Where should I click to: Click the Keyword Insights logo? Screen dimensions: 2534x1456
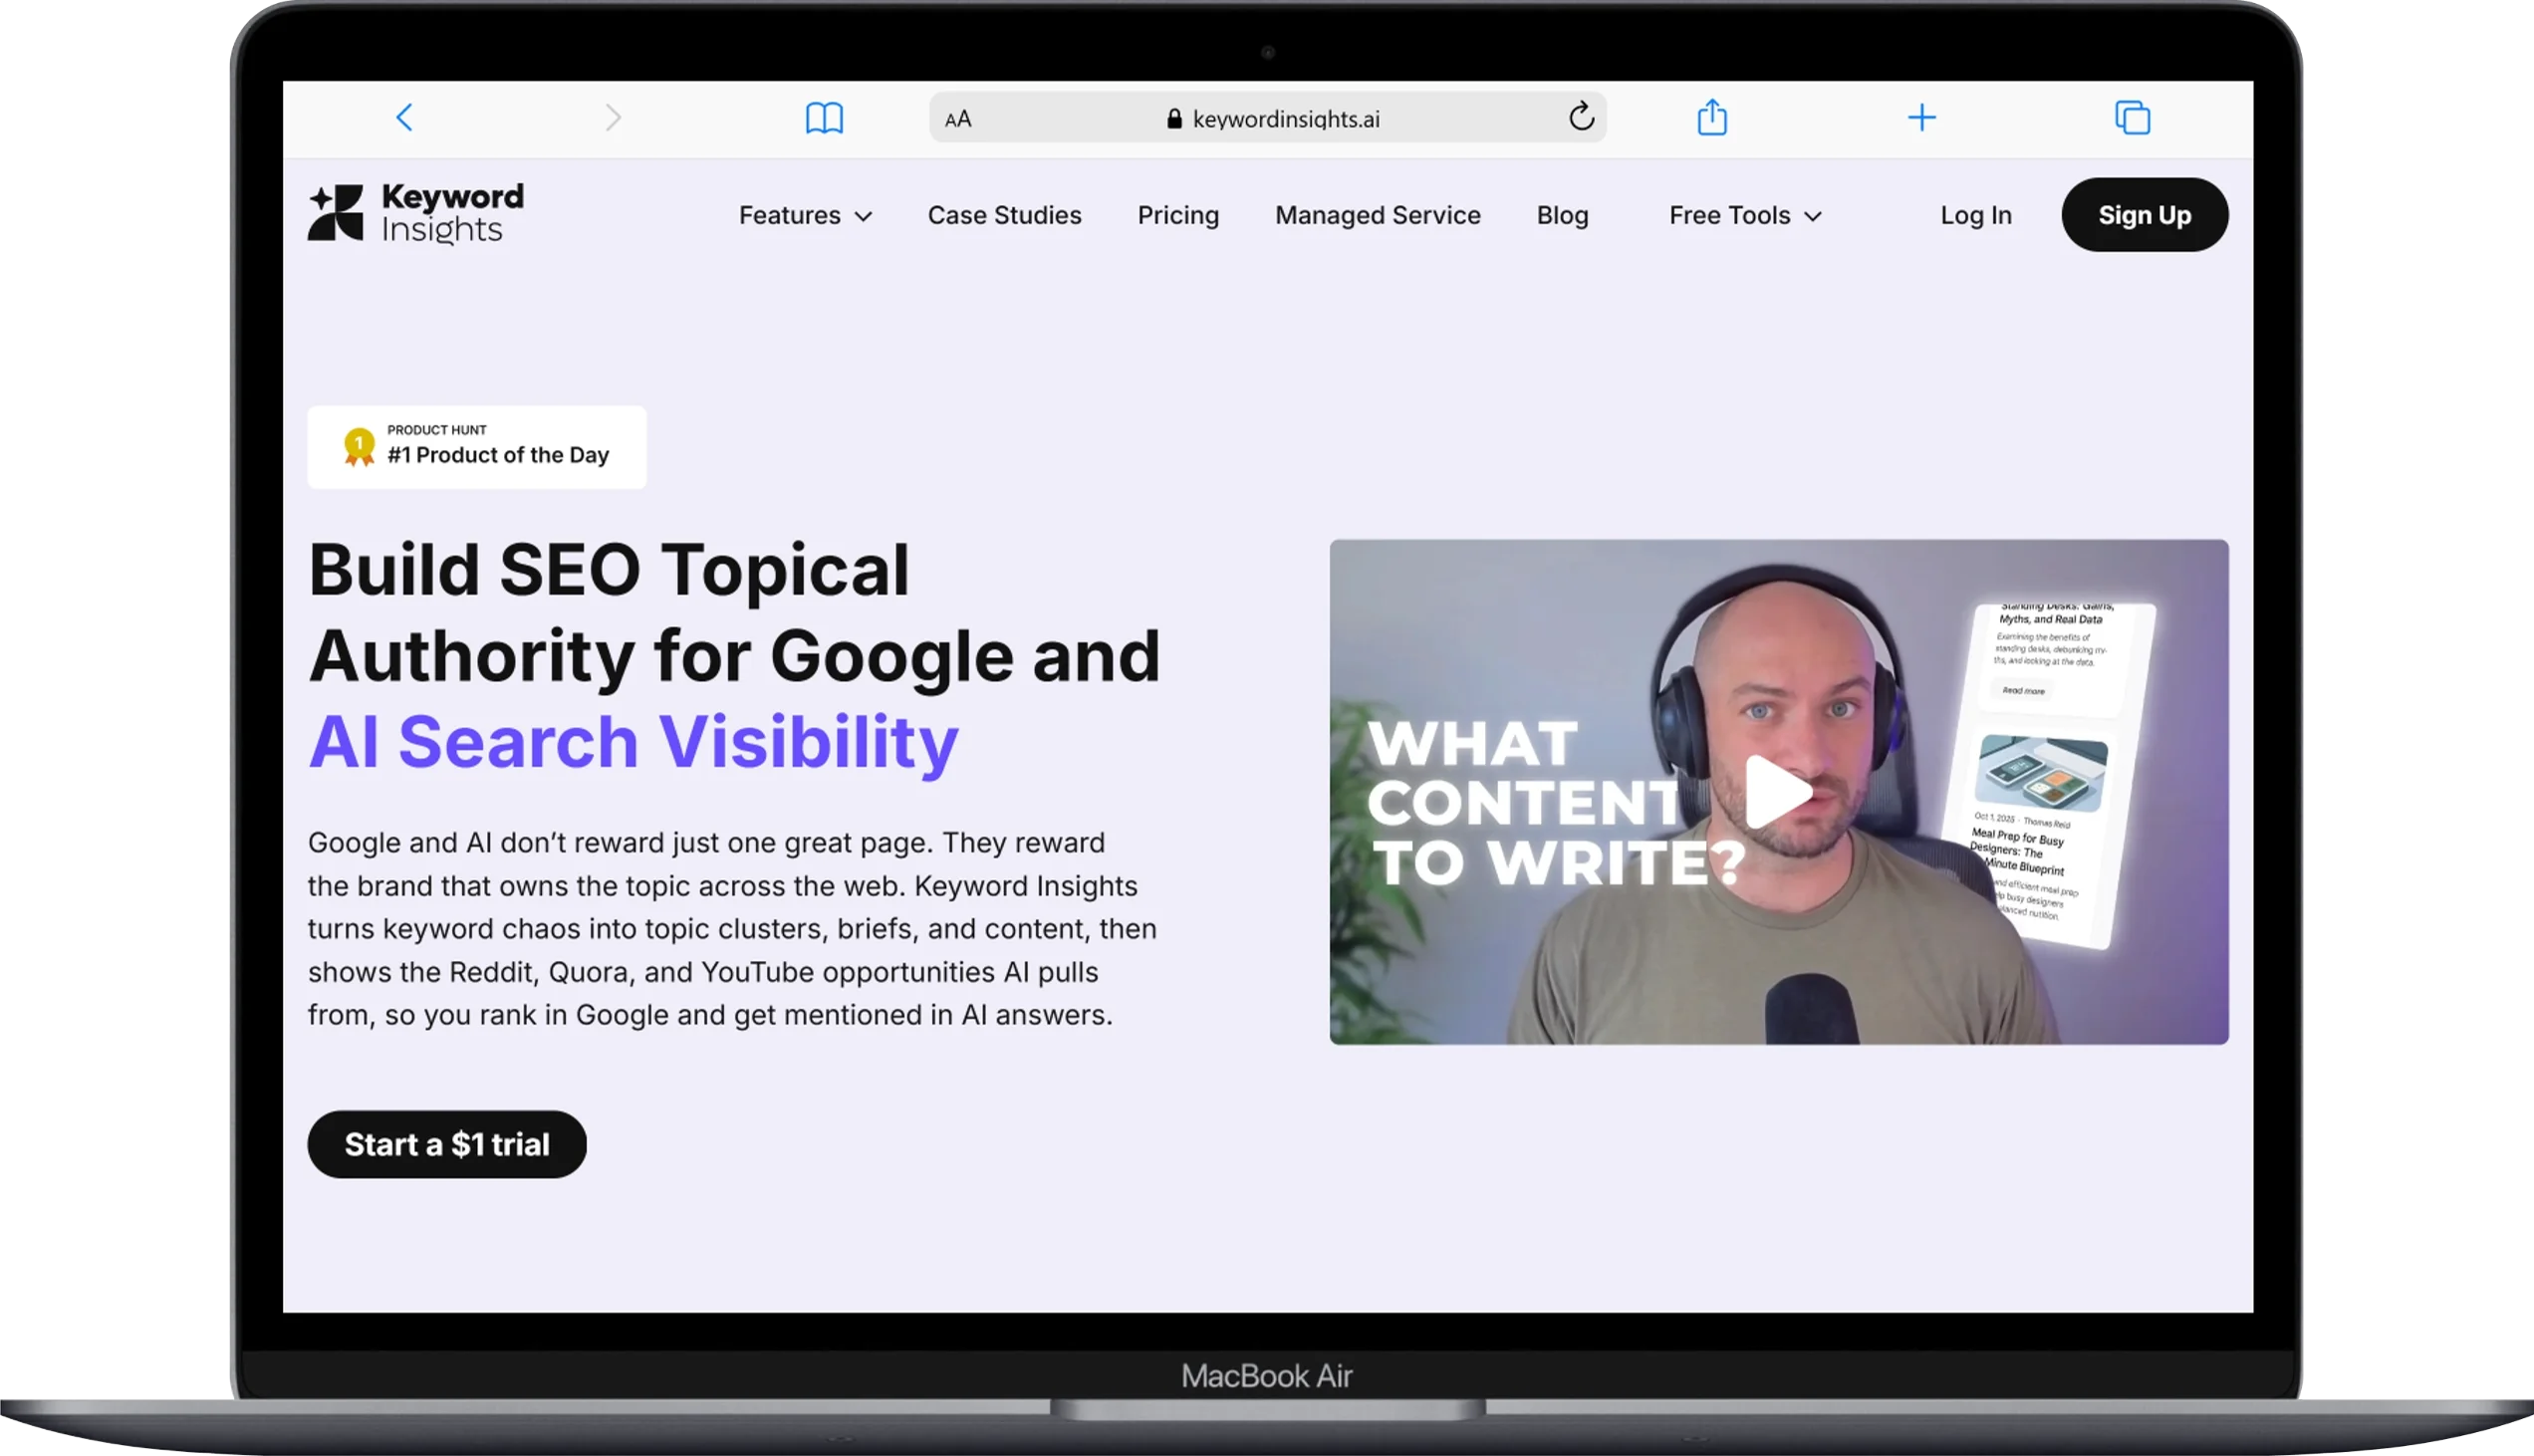coord(416,213)
